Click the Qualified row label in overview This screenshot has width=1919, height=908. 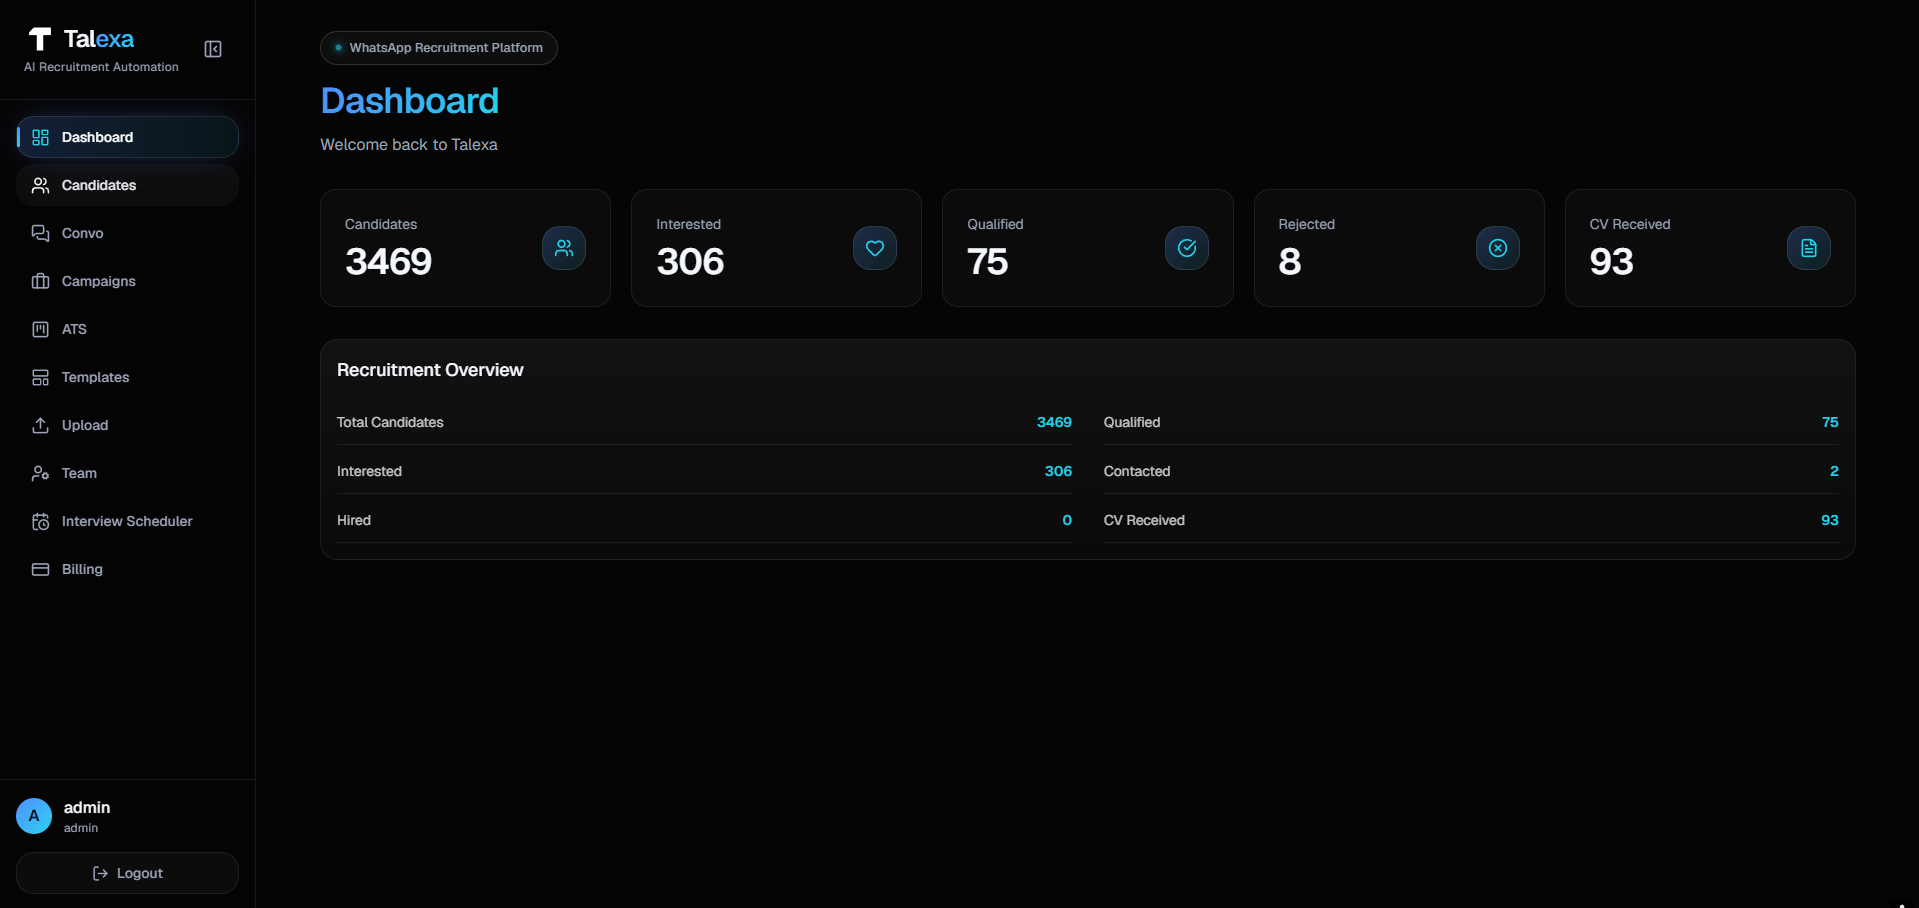(1132, 422)
